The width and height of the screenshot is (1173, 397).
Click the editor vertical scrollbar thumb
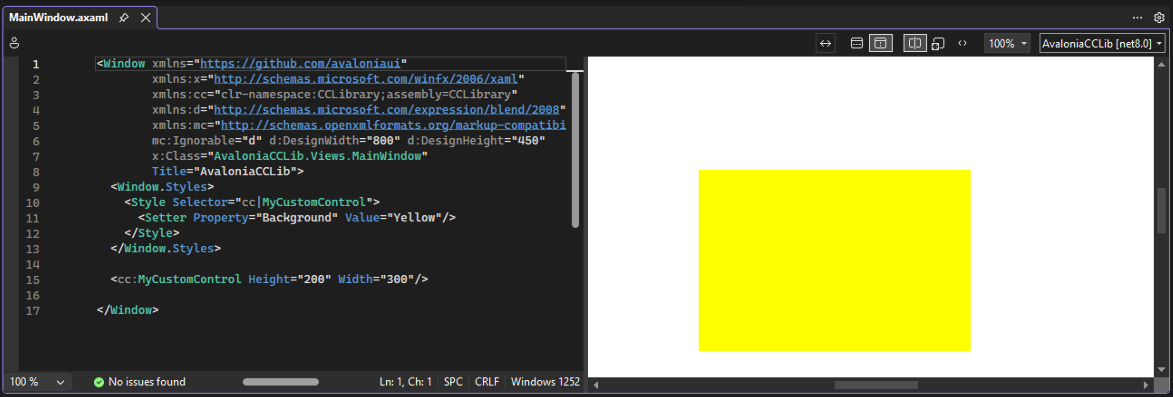point(575,150)
